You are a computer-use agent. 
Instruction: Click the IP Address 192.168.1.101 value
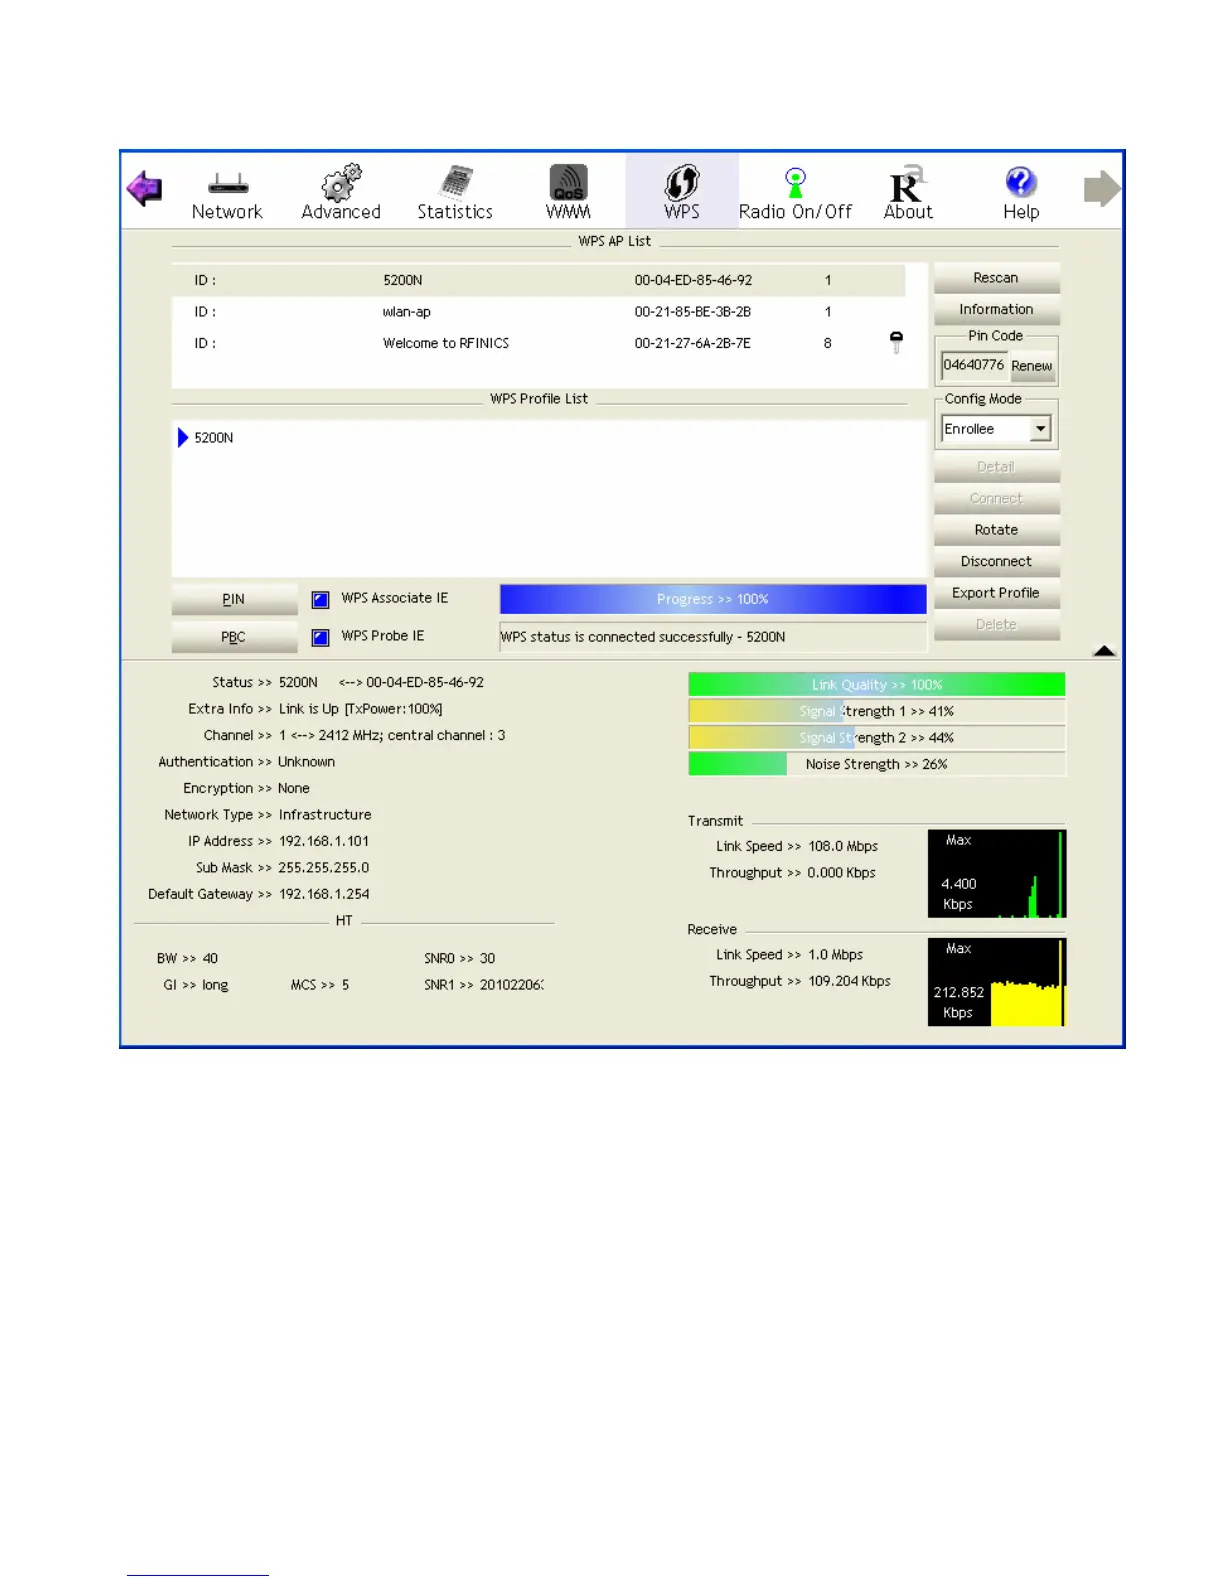click(x=324, y=841)
